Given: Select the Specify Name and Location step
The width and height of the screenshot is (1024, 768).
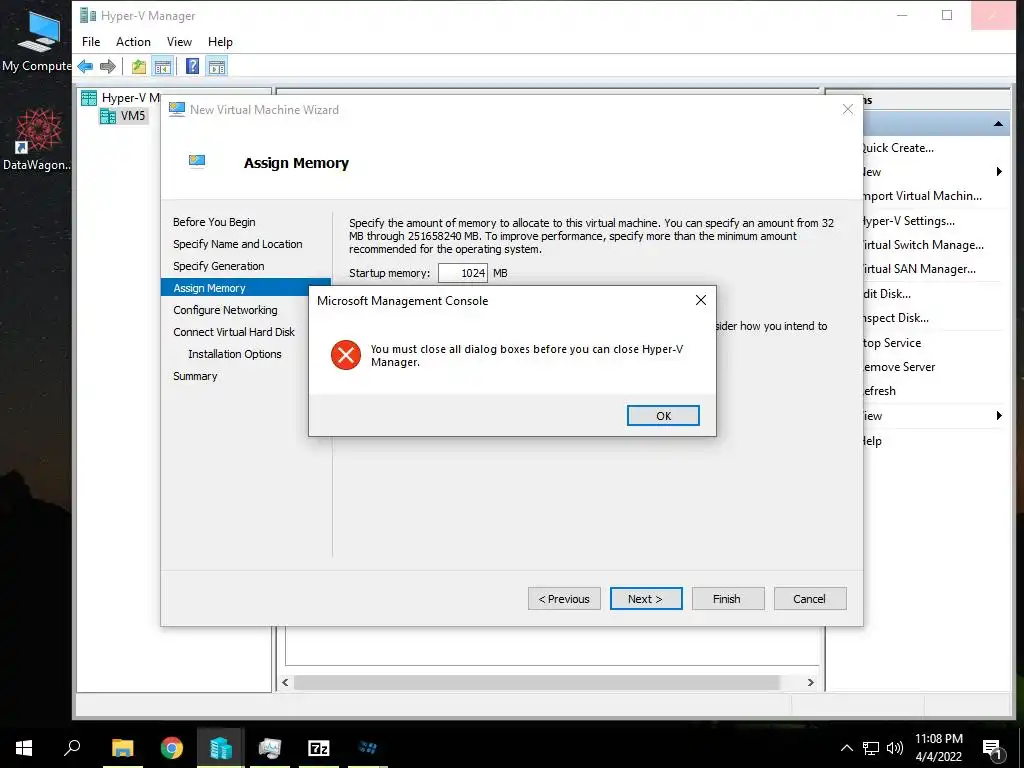Looking at the screenshot, I should click(x=238, y=244).
